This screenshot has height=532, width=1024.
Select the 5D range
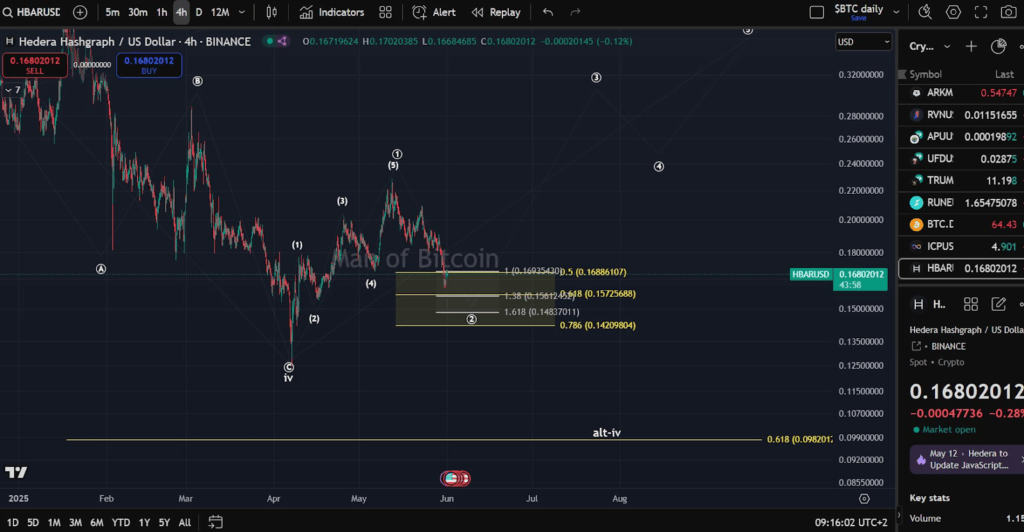click(x=33, y=522)
